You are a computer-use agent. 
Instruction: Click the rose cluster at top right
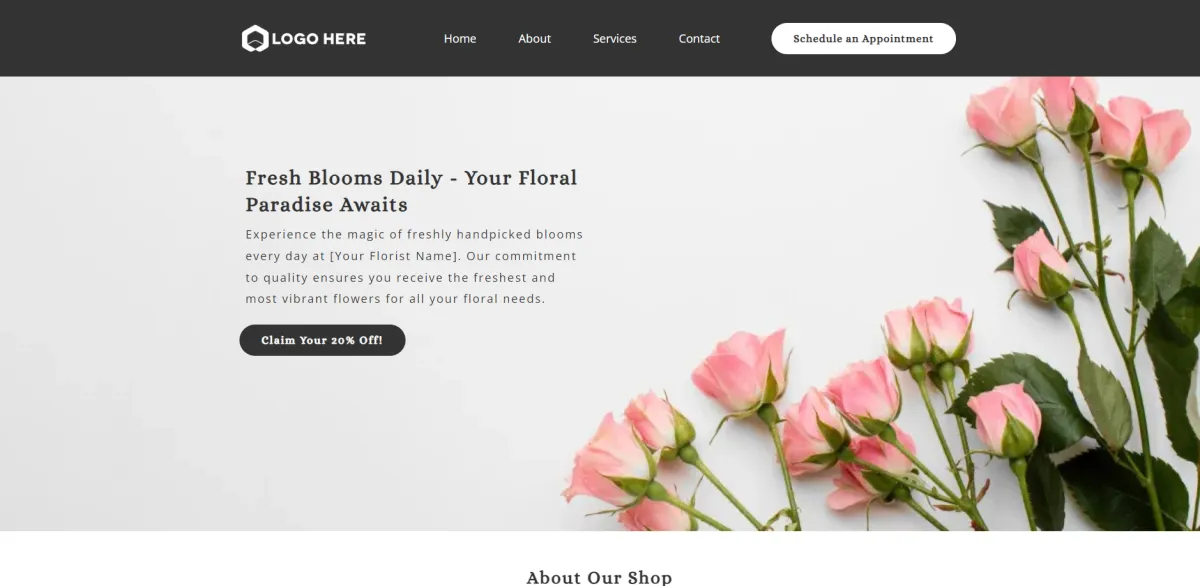click(1078, 118)
